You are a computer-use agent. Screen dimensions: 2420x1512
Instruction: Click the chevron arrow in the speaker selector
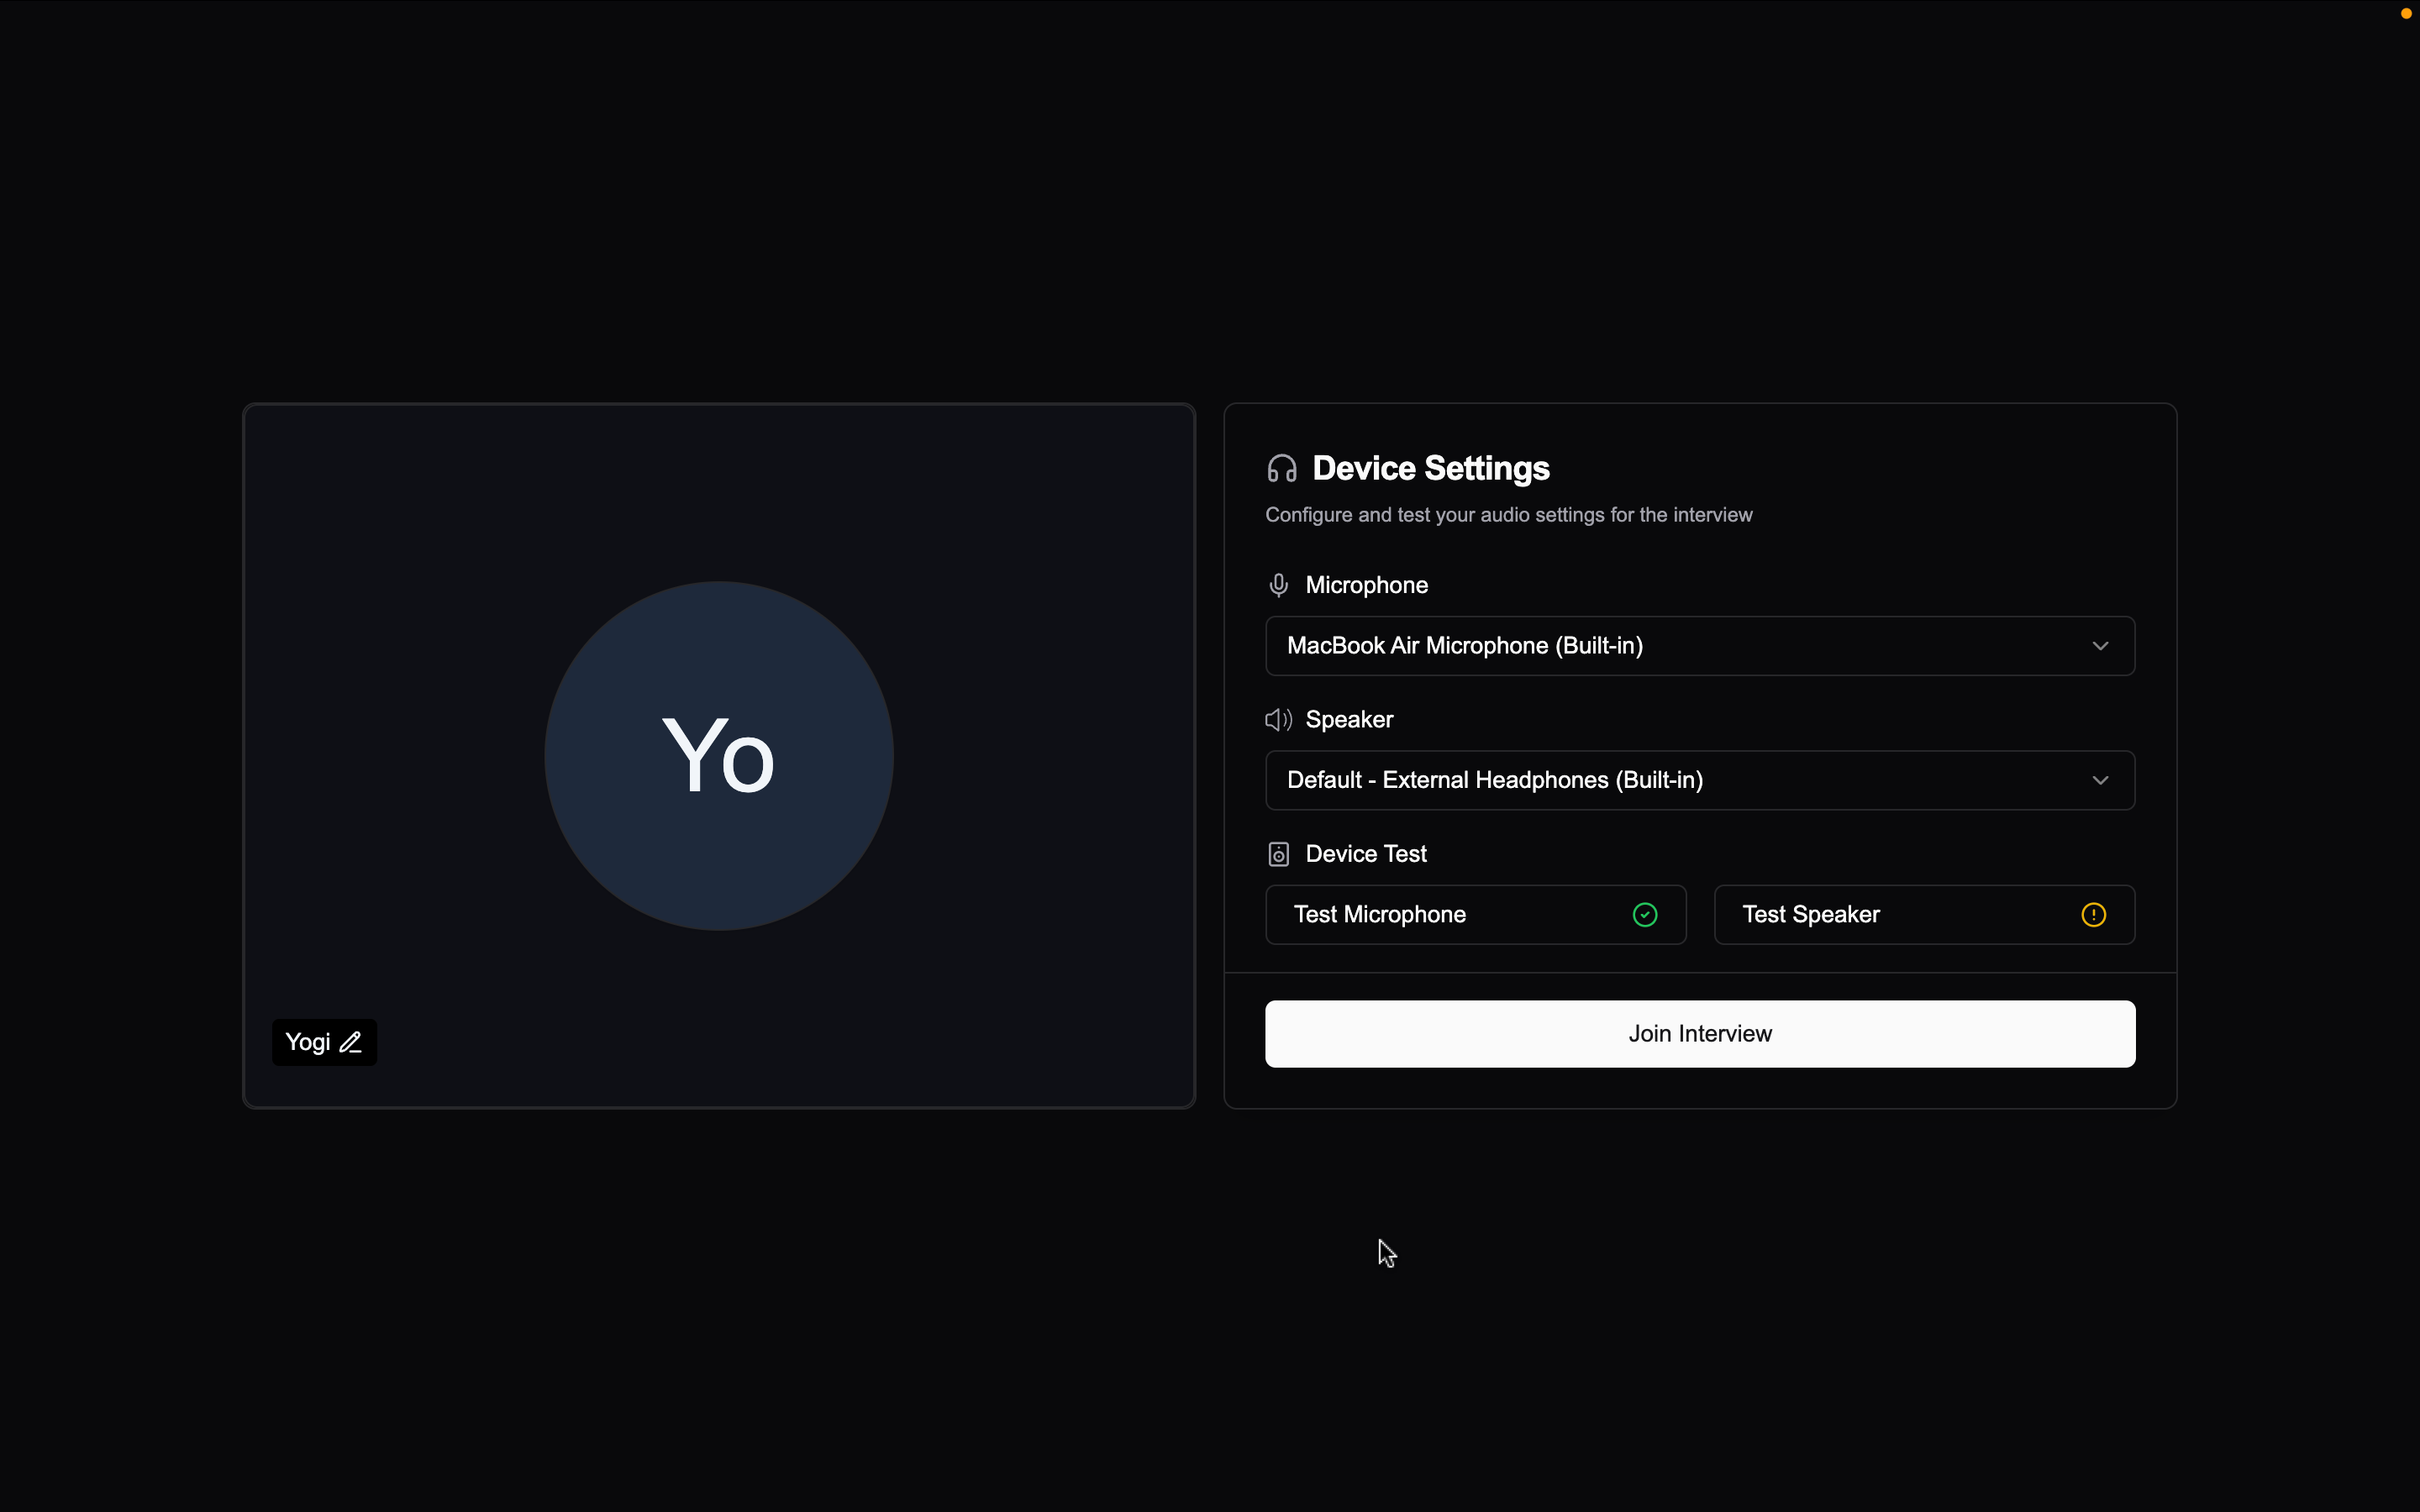click(2100, 780)
